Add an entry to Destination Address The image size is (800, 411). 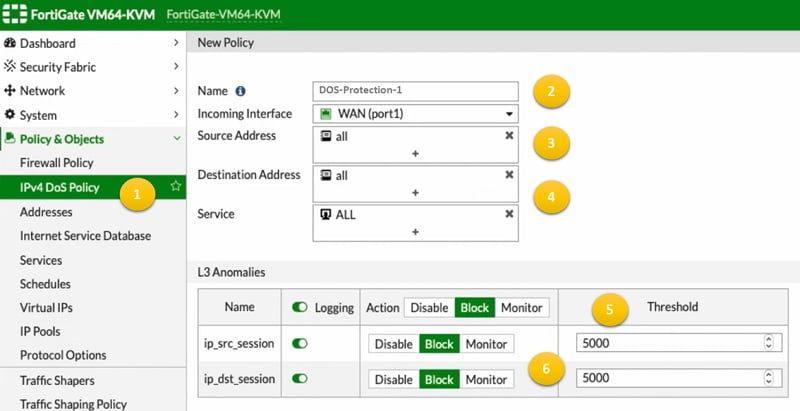pyautogui.click(x=415, y=193)
